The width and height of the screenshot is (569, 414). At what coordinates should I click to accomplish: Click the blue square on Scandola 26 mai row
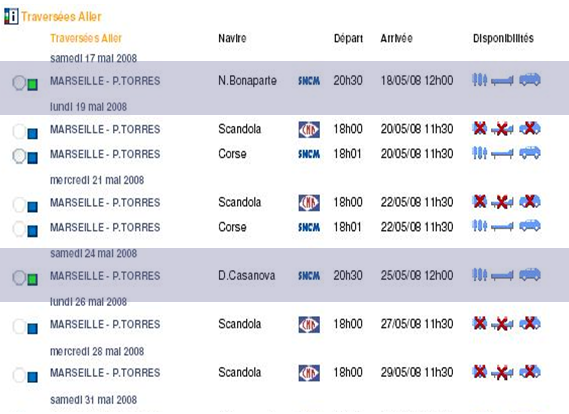pos(32,328)
